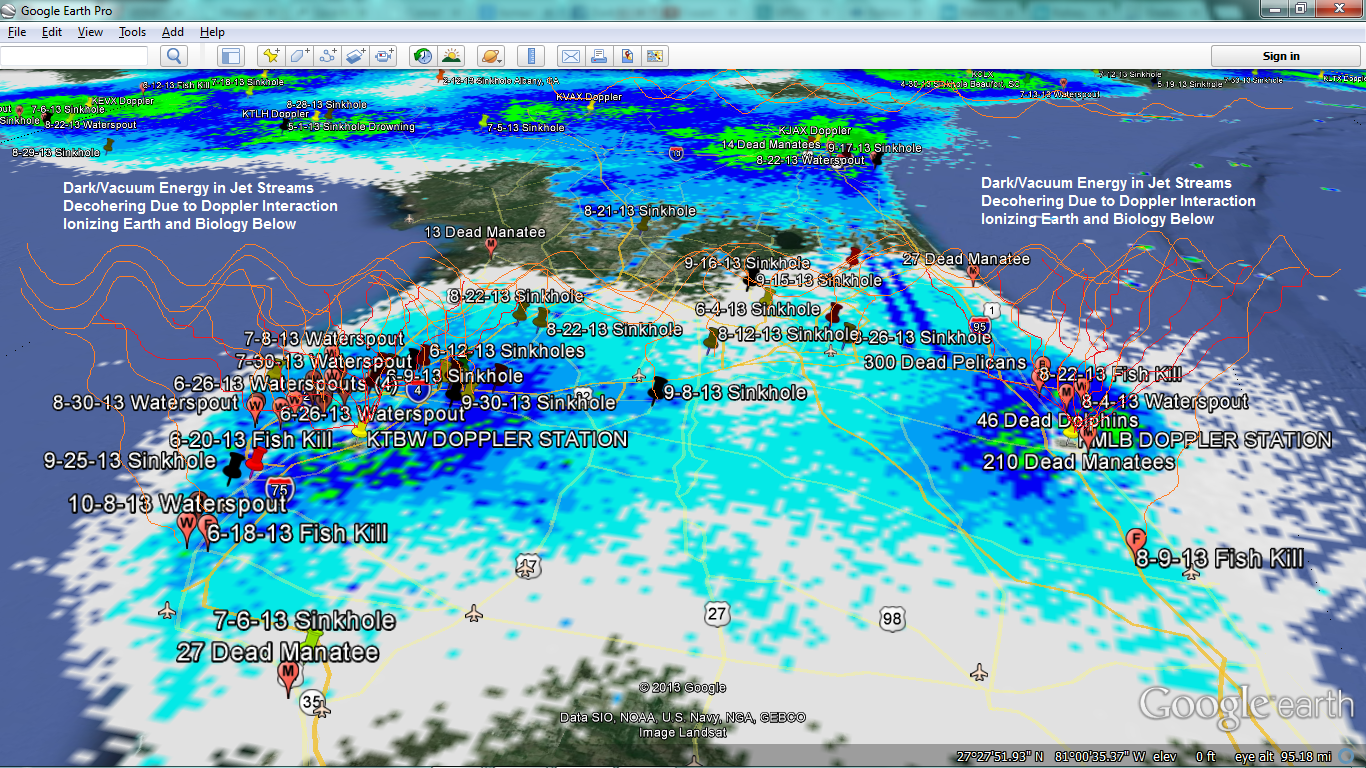Select the Add Polygon tool
Image resolution: width=1366 pixels, height=768 pixels.
click(299, 56)
